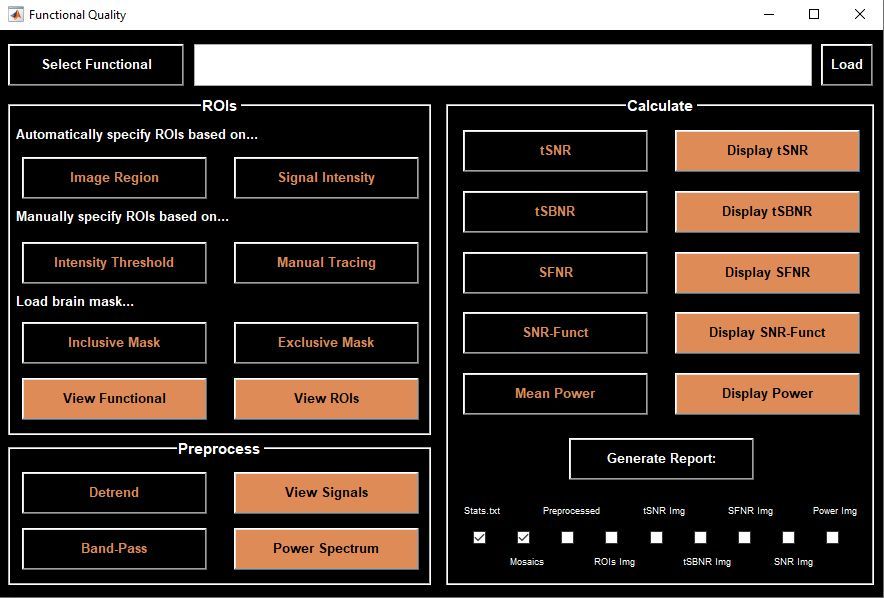This screenshot has width=884, height=598.
Task: Calculate Mean Power
Action: [555, 394]
